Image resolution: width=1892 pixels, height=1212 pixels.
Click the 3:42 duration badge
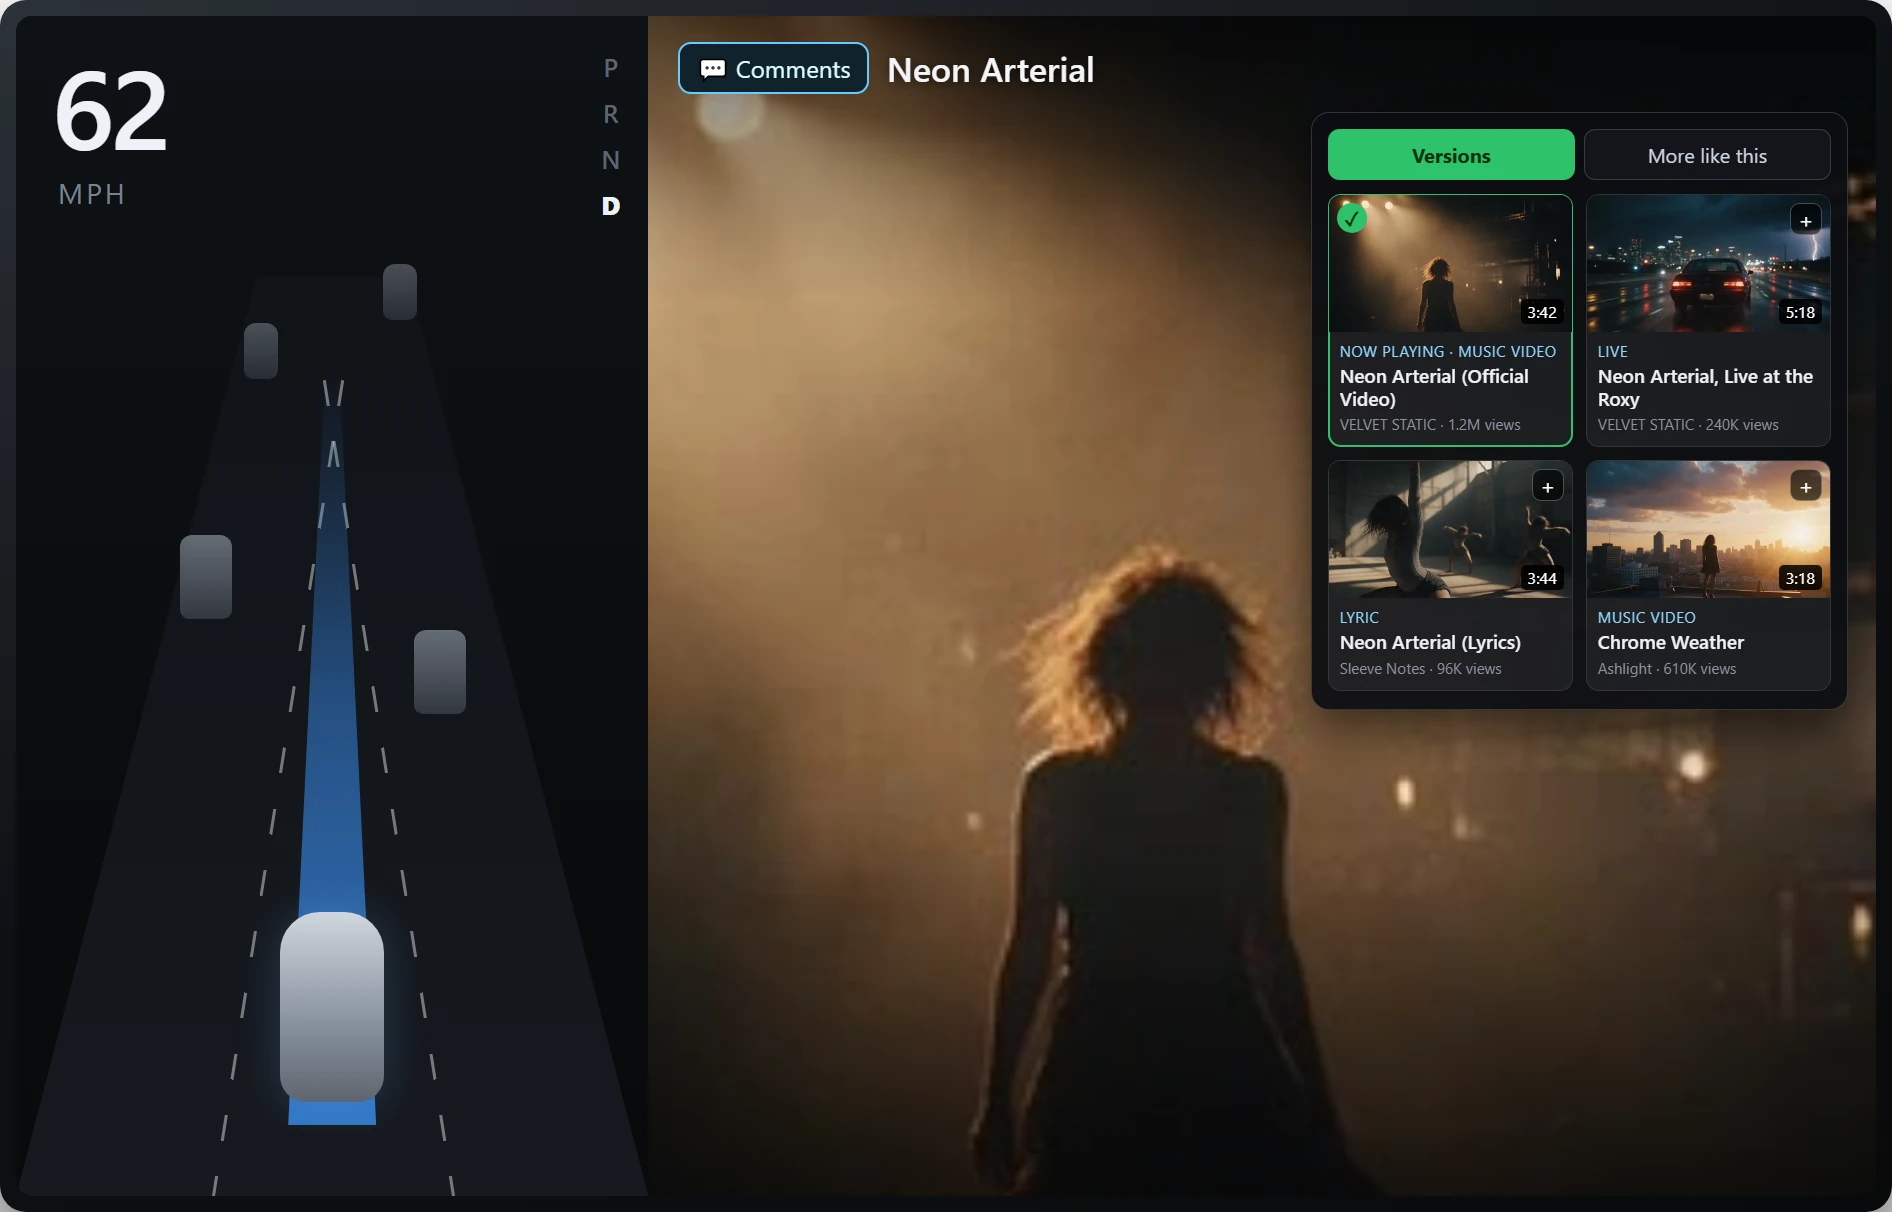(x=1541, y=313)
